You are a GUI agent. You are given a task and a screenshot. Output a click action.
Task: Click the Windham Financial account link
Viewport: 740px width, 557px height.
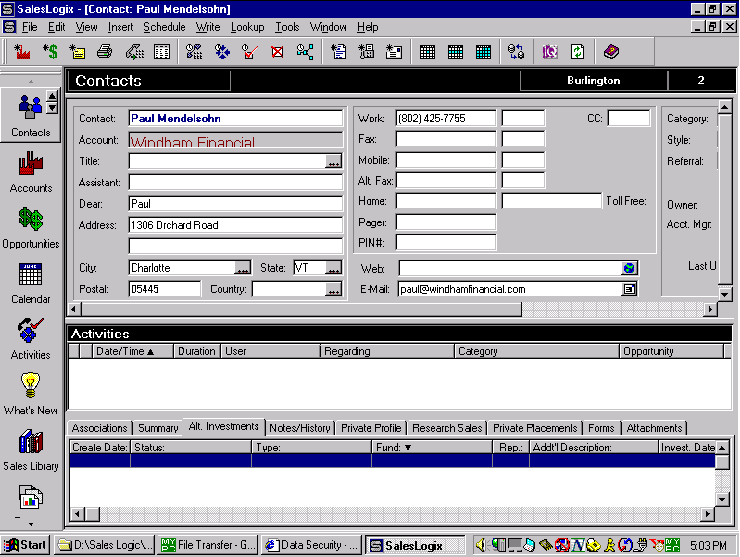pyautogui.click(x=193, y=142)
